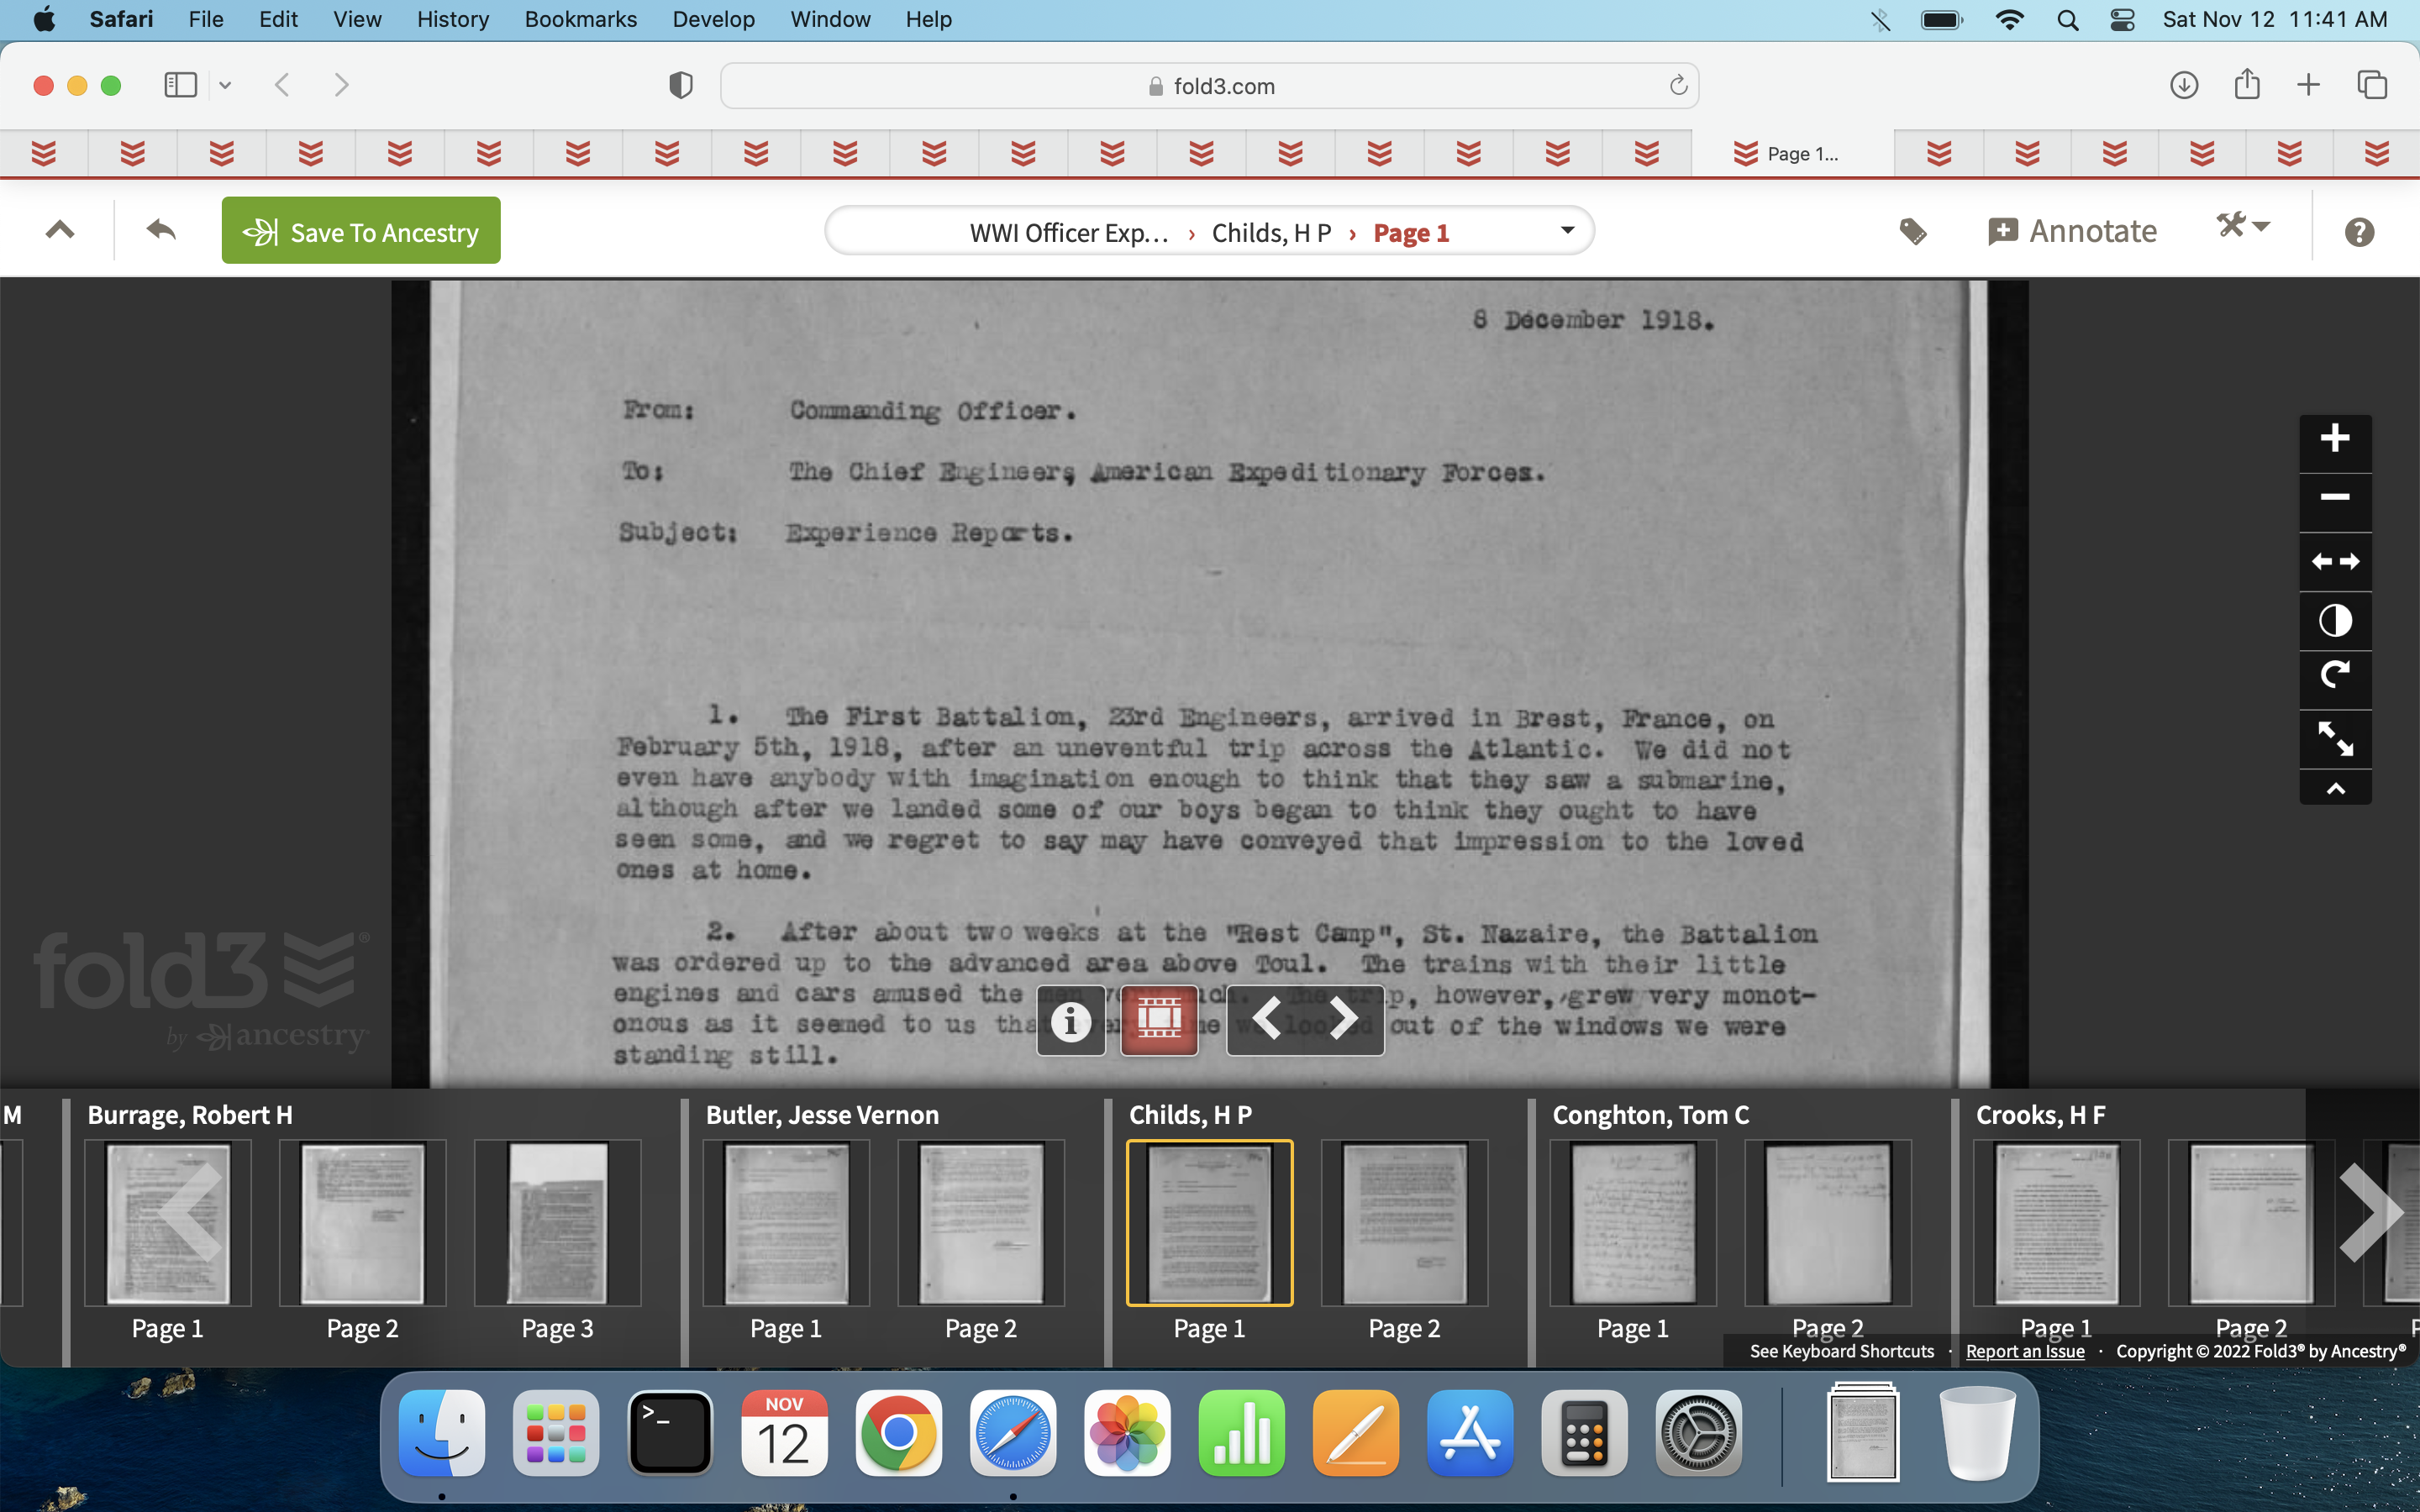This screenshot has width=2420, height=1512.
Task: Toggle the filmstrip viewer button
Action: 1159,1021
